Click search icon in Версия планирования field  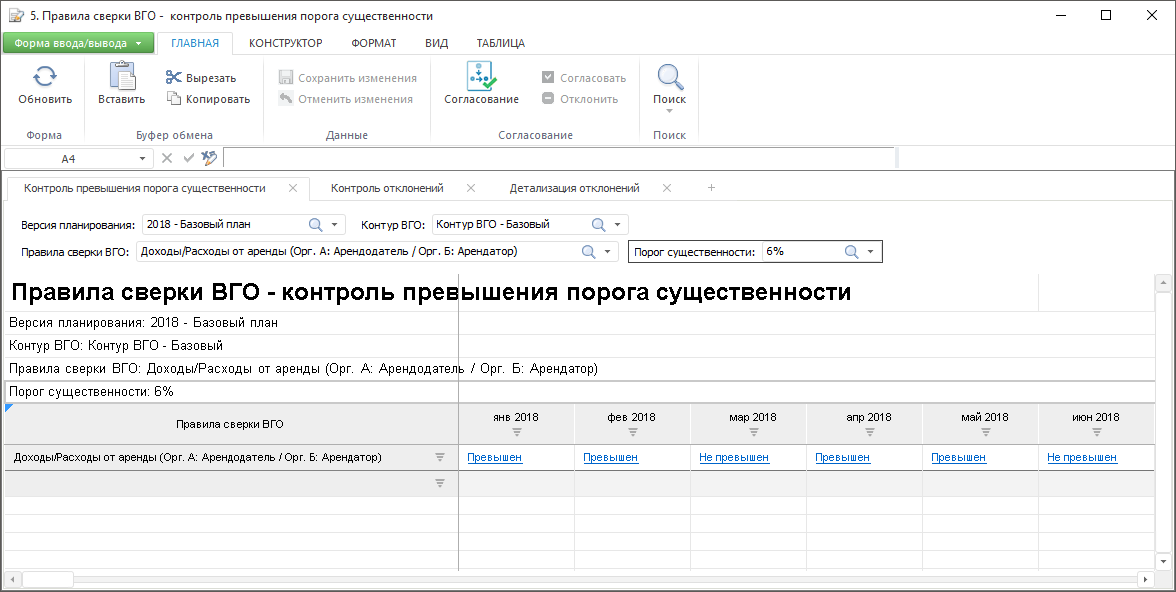315,224
